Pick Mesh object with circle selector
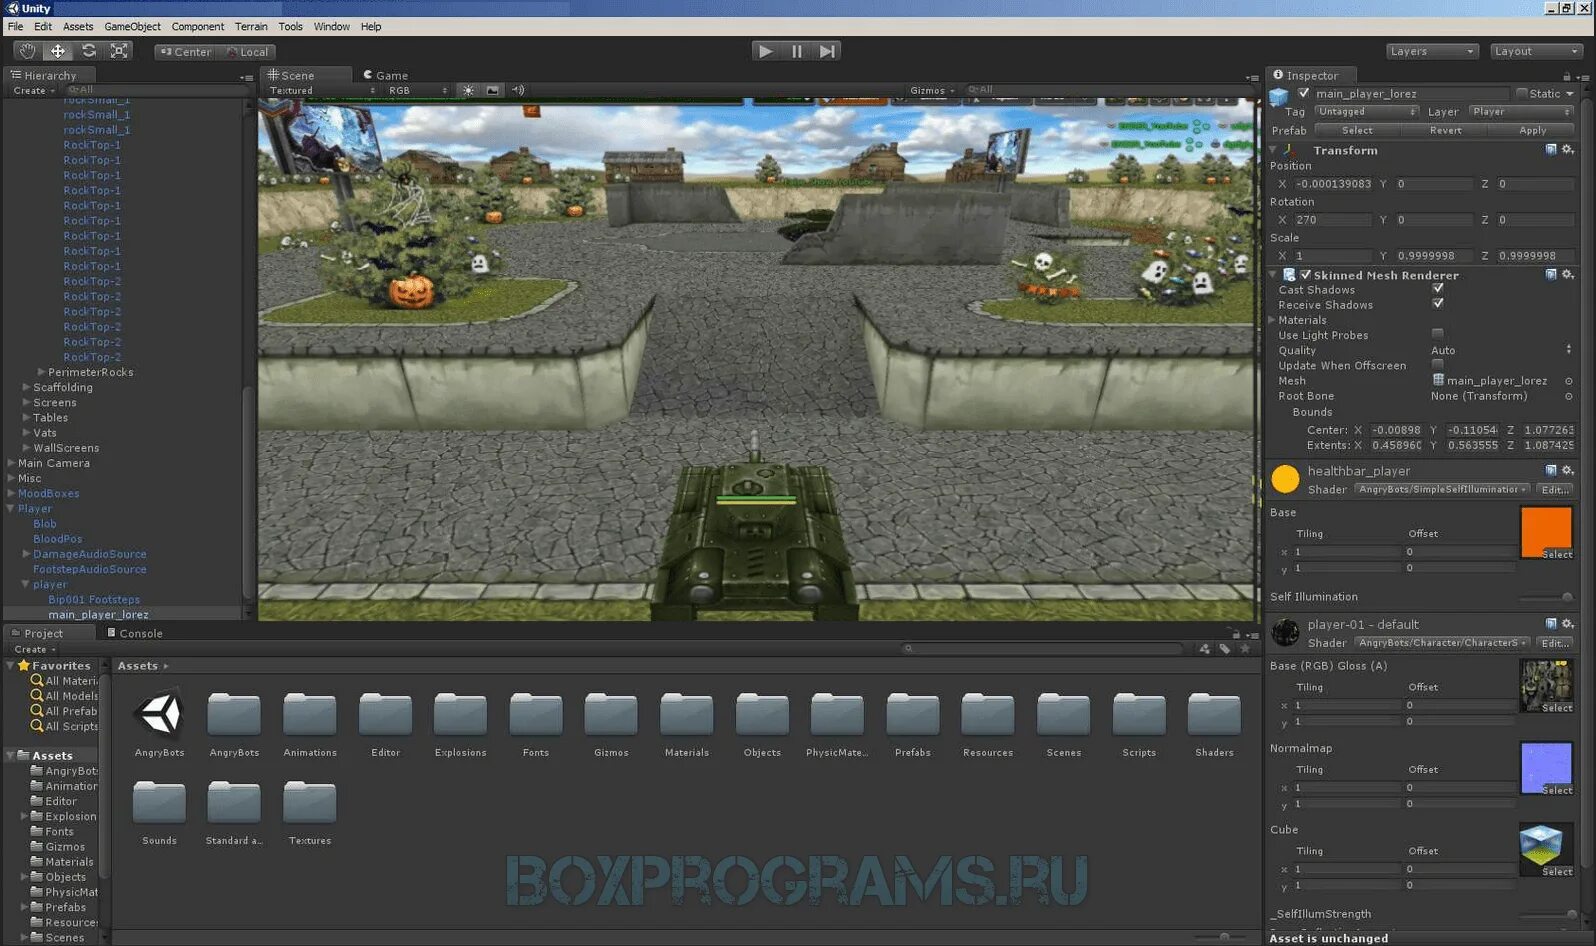Viewport: 1596px width, 946px height. click(1568, 381)
